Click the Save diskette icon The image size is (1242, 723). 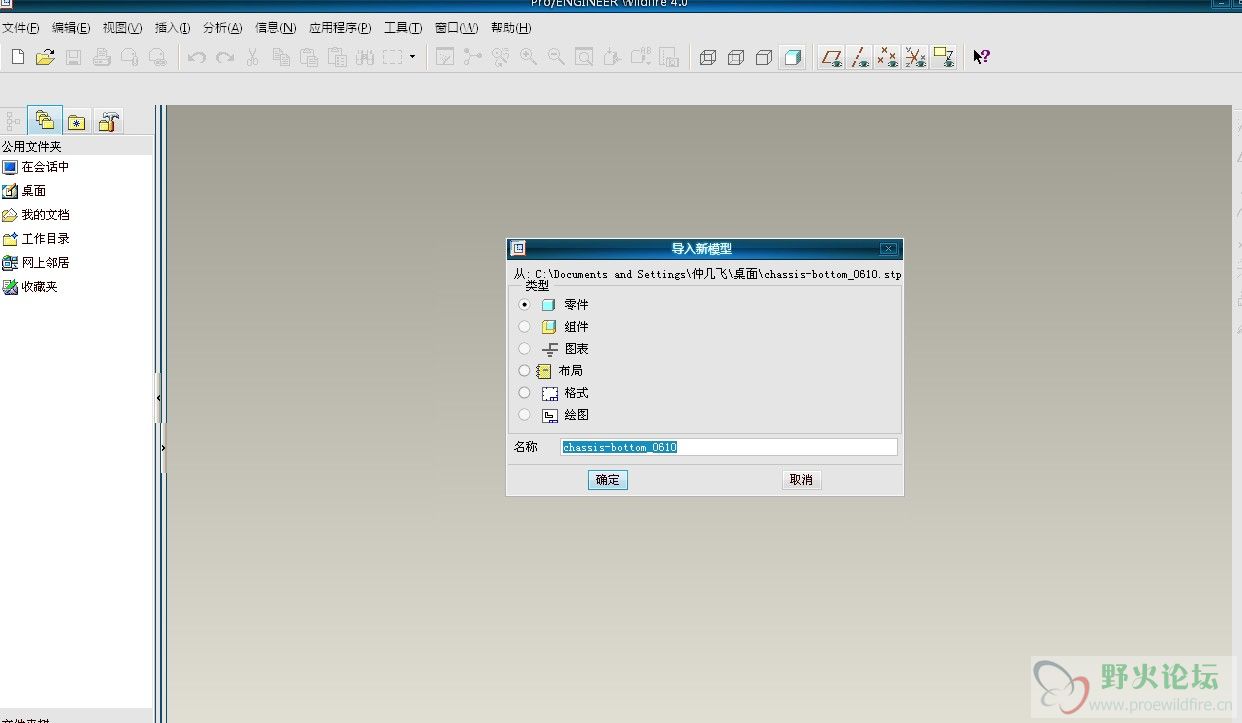(73, 57)
